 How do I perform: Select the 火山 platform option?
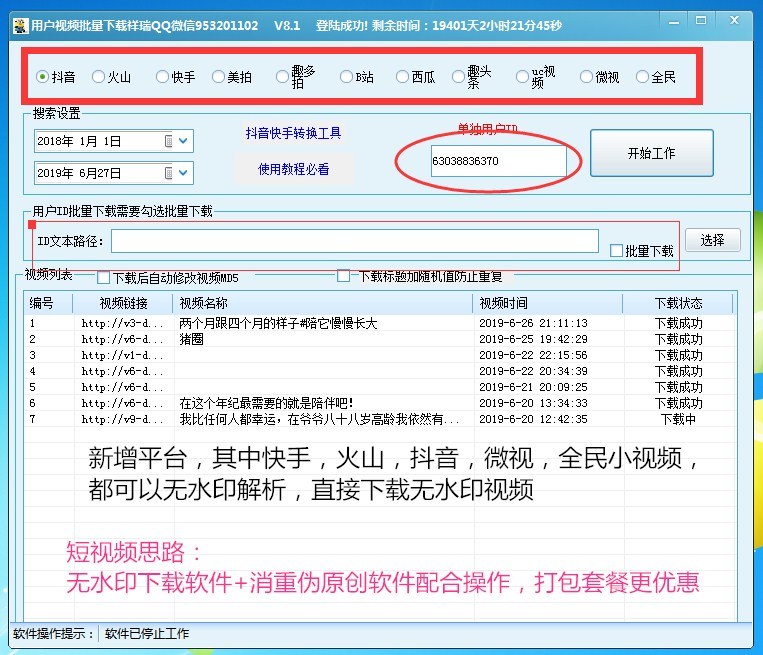tap(98, 77)
